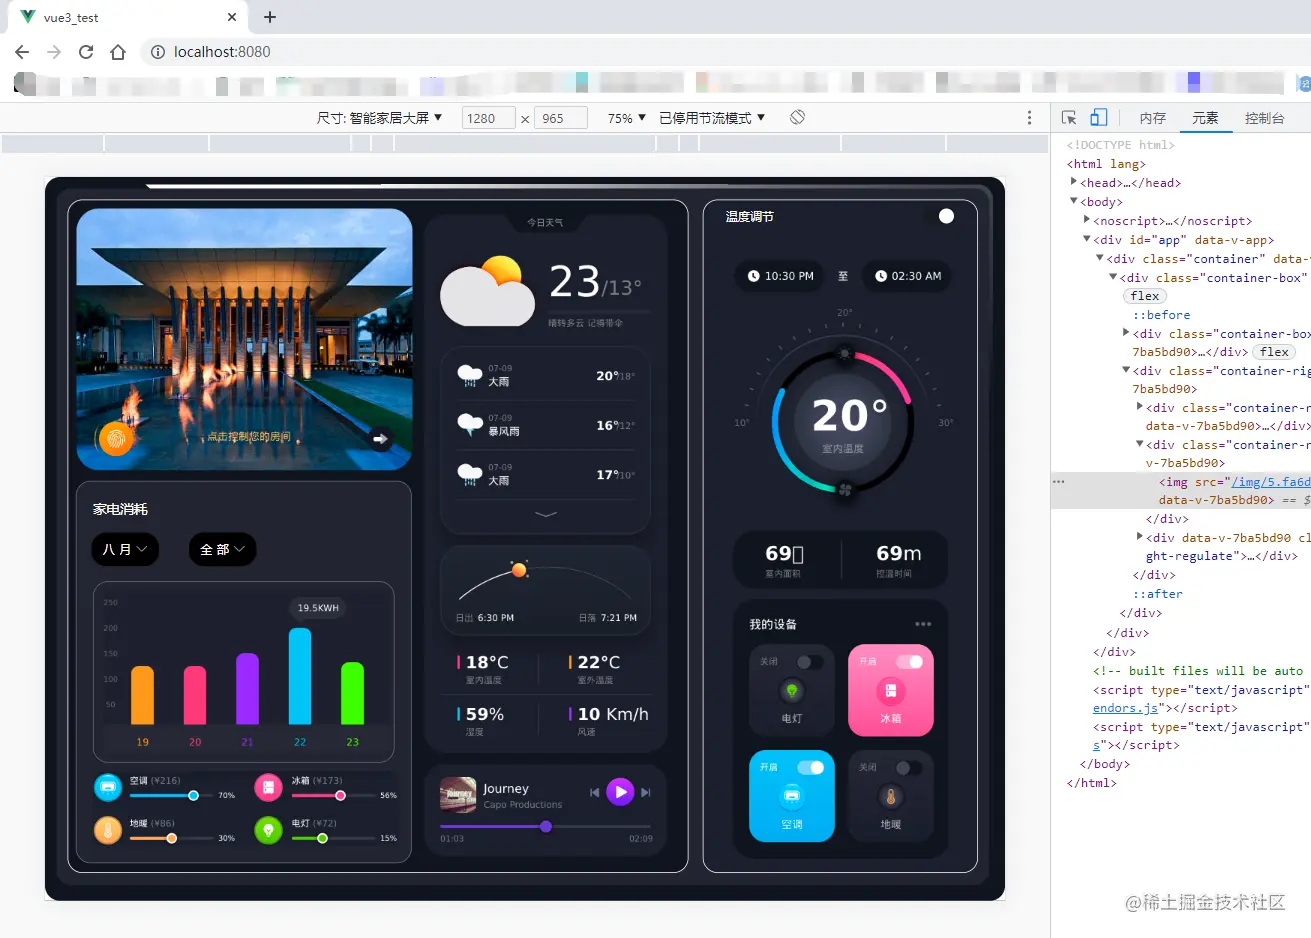Open the endors.js script link
The height and width of the screenshot is (938, 1311).
tap(1126, 708)
